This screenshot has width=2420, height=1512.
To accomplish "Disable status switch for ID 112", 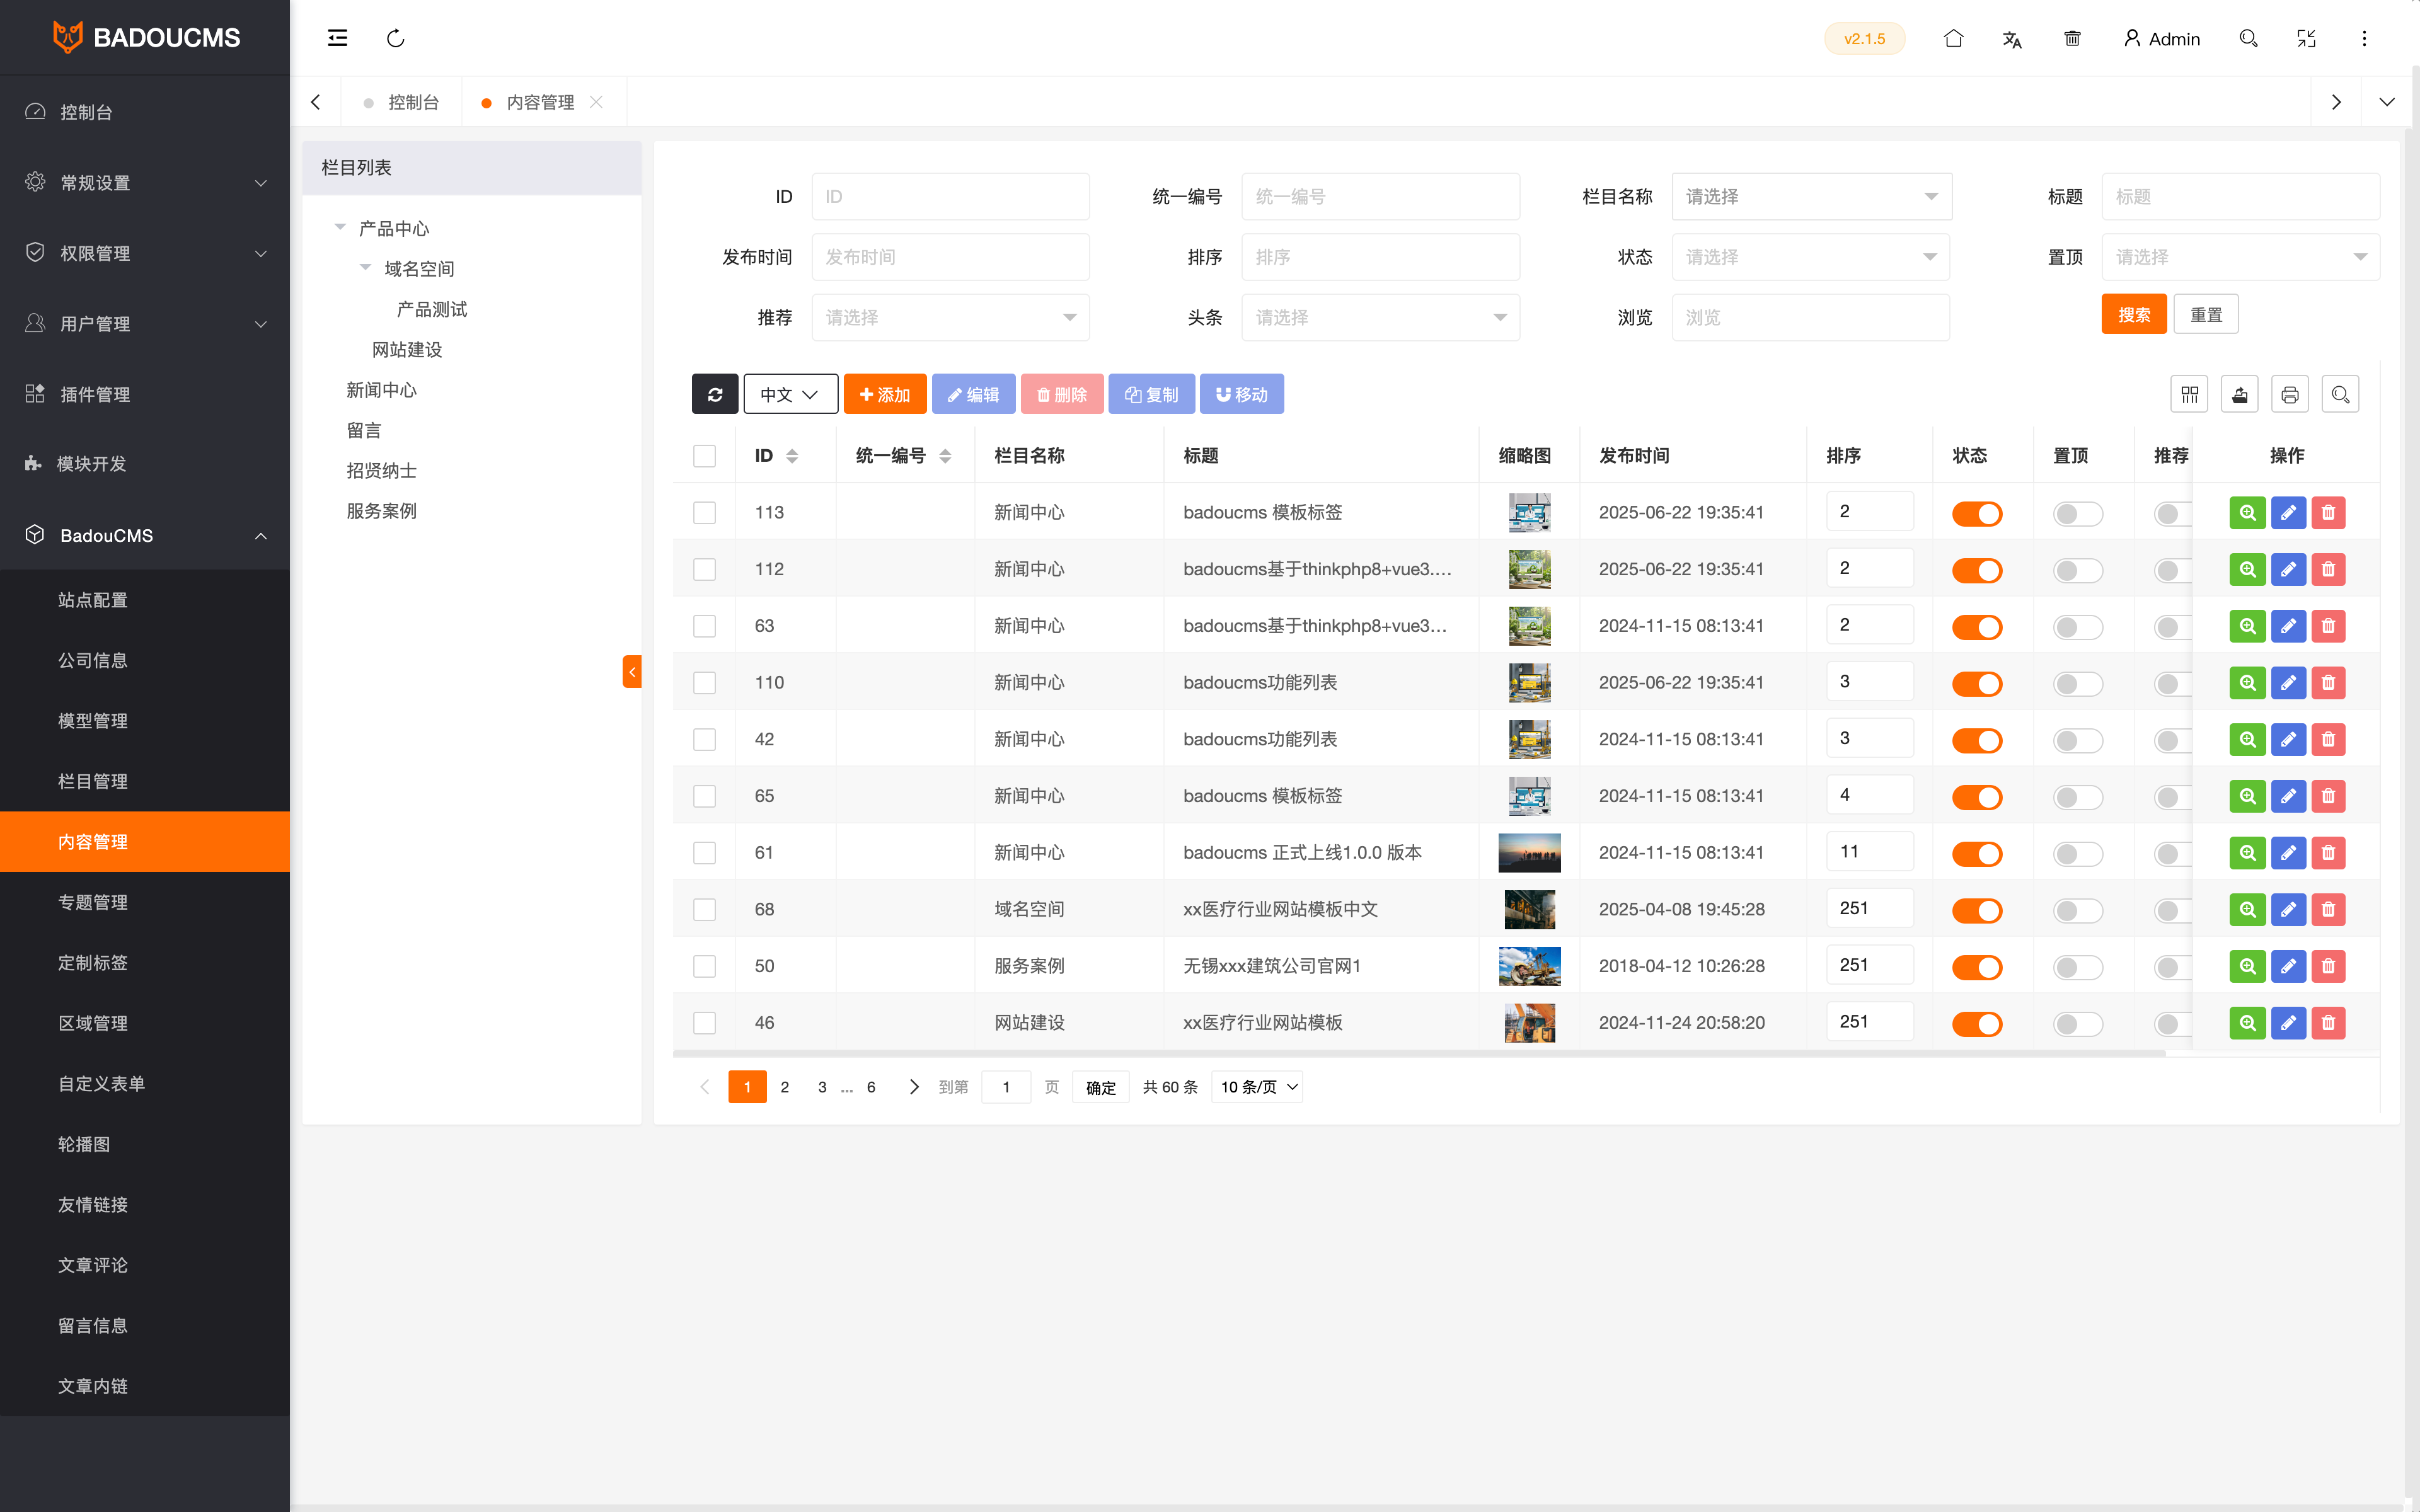I will [x=1977, y=570].
